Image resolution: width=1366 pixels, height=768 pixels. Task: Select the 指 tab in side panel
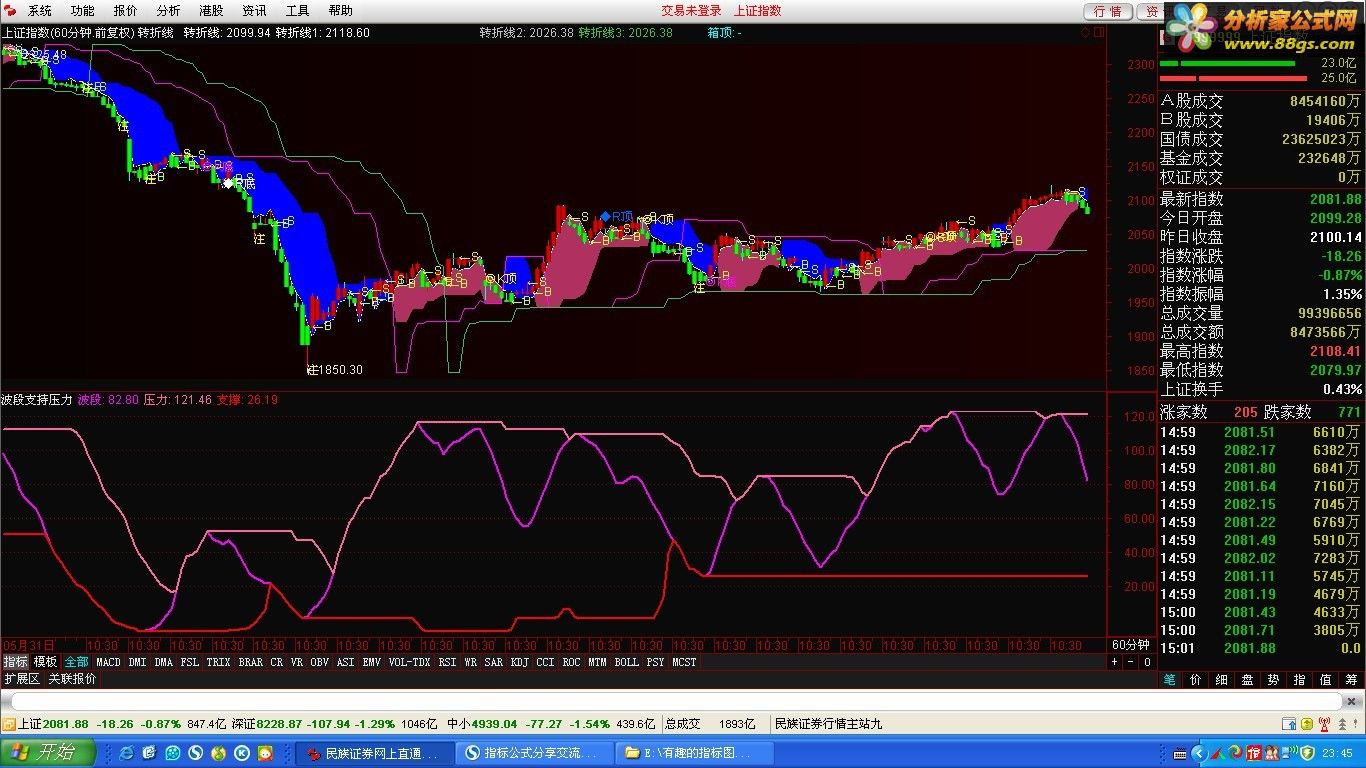(1299, 680)
